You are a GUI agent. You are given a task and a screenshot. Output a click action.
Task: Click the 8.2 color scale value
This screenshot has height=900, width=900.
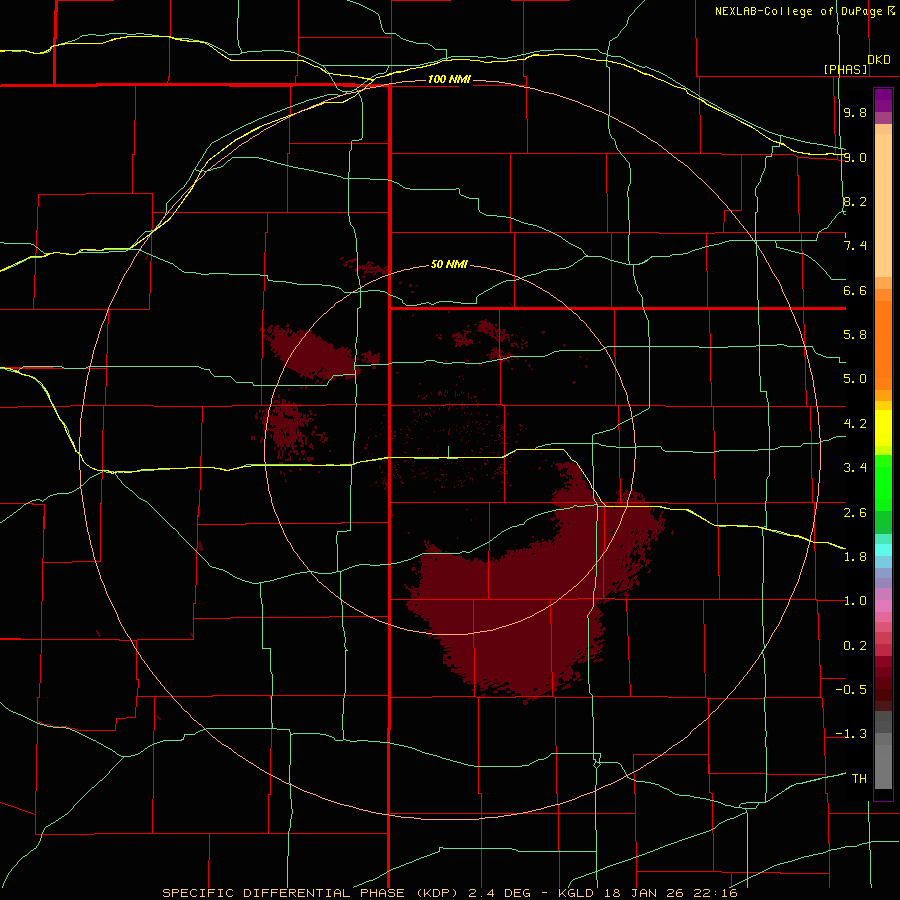click(855, 201)
